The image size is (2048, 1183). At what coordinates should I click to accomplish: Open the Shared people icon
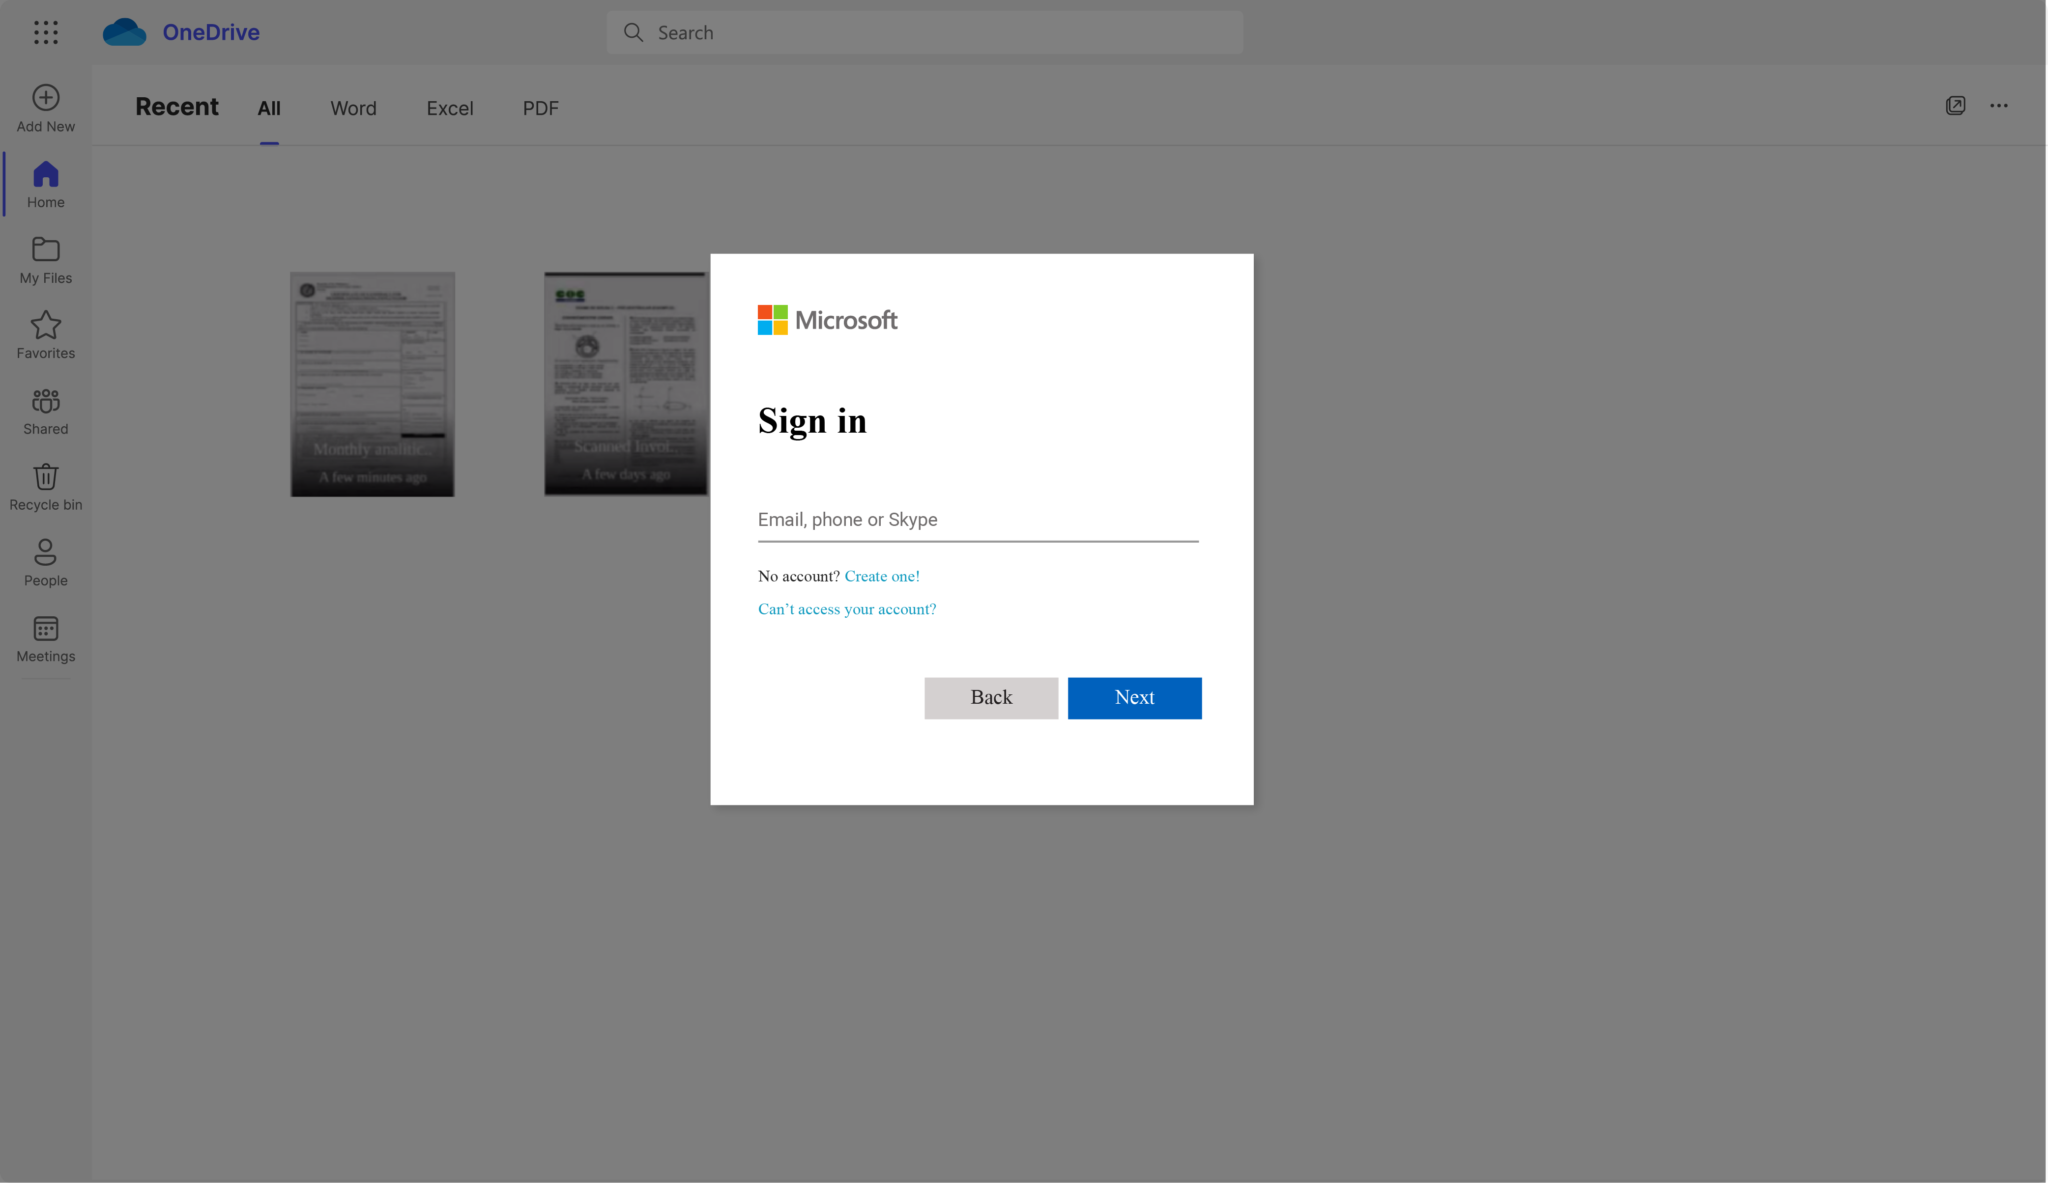tap(46, 401)
